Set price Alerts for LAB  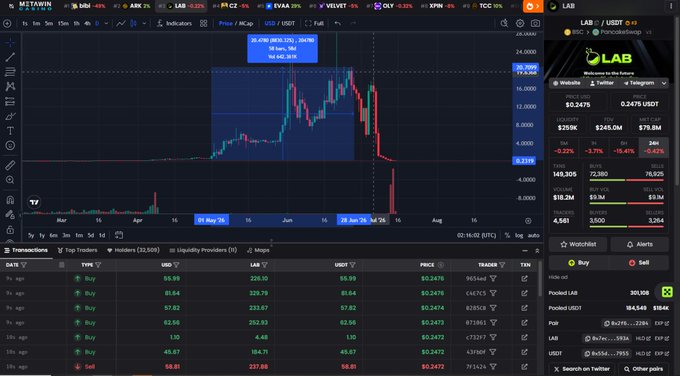pyautogui.click(x=640, y=245)
